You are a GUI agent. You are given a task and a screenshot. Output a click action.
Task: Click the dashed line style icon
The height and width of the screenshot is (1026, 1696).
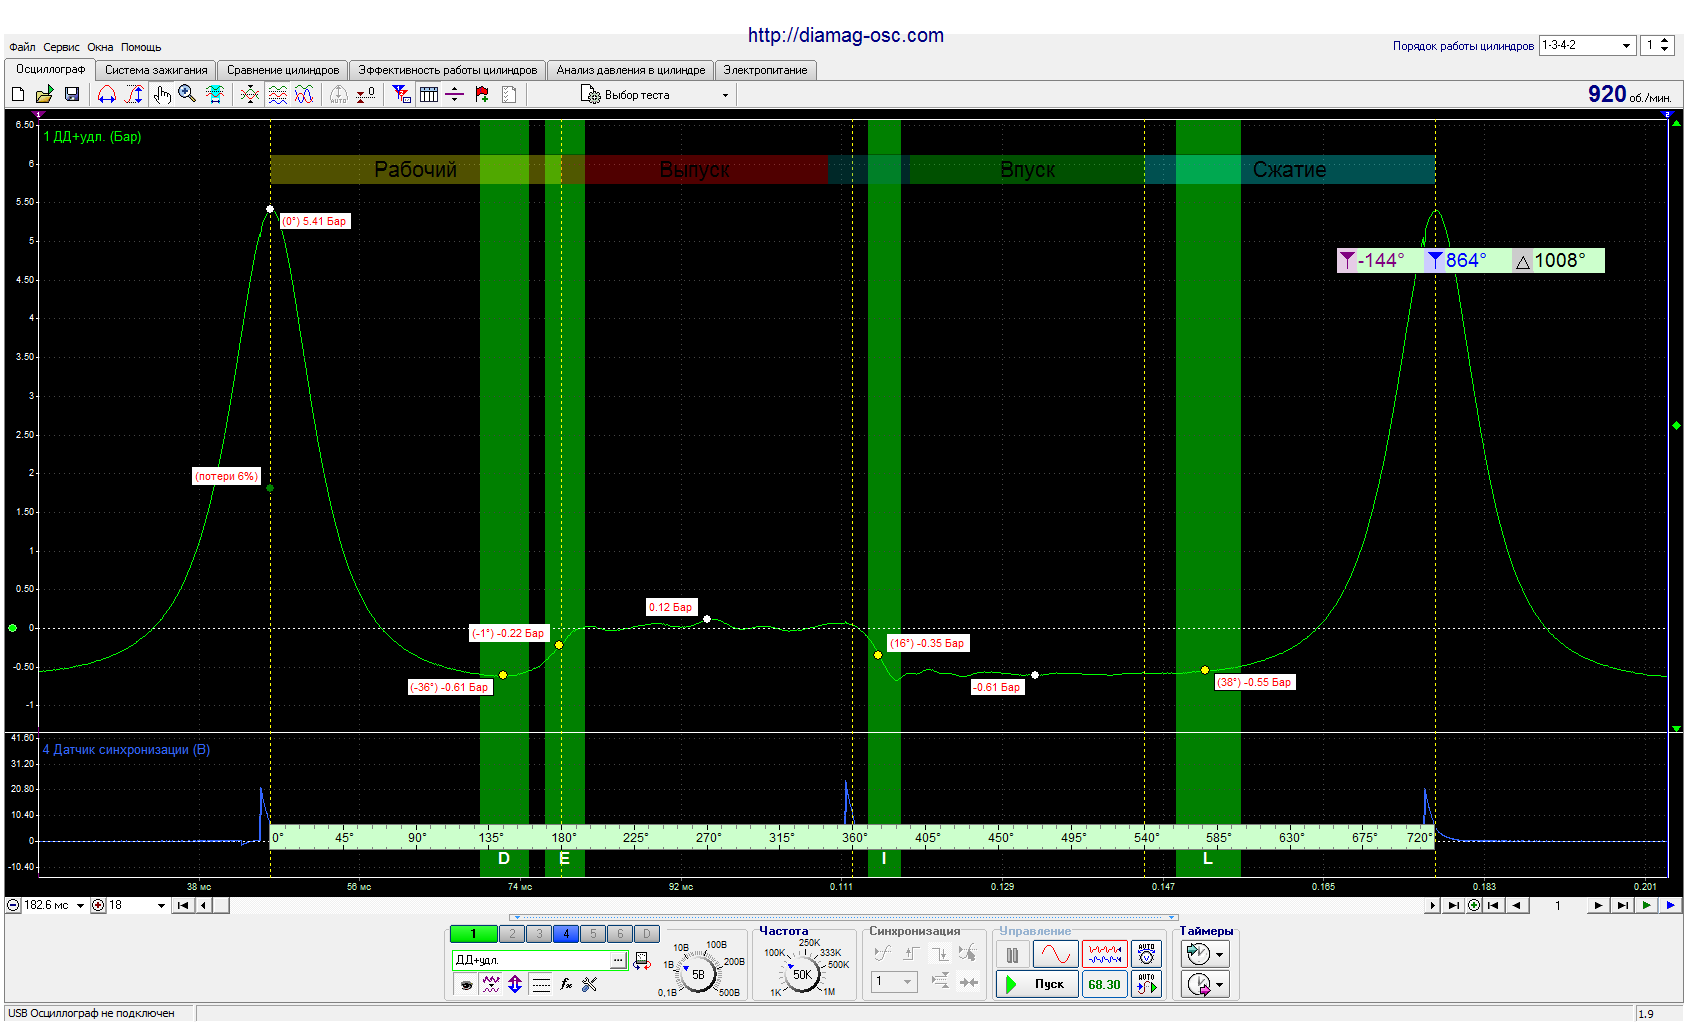pos(541,985)
